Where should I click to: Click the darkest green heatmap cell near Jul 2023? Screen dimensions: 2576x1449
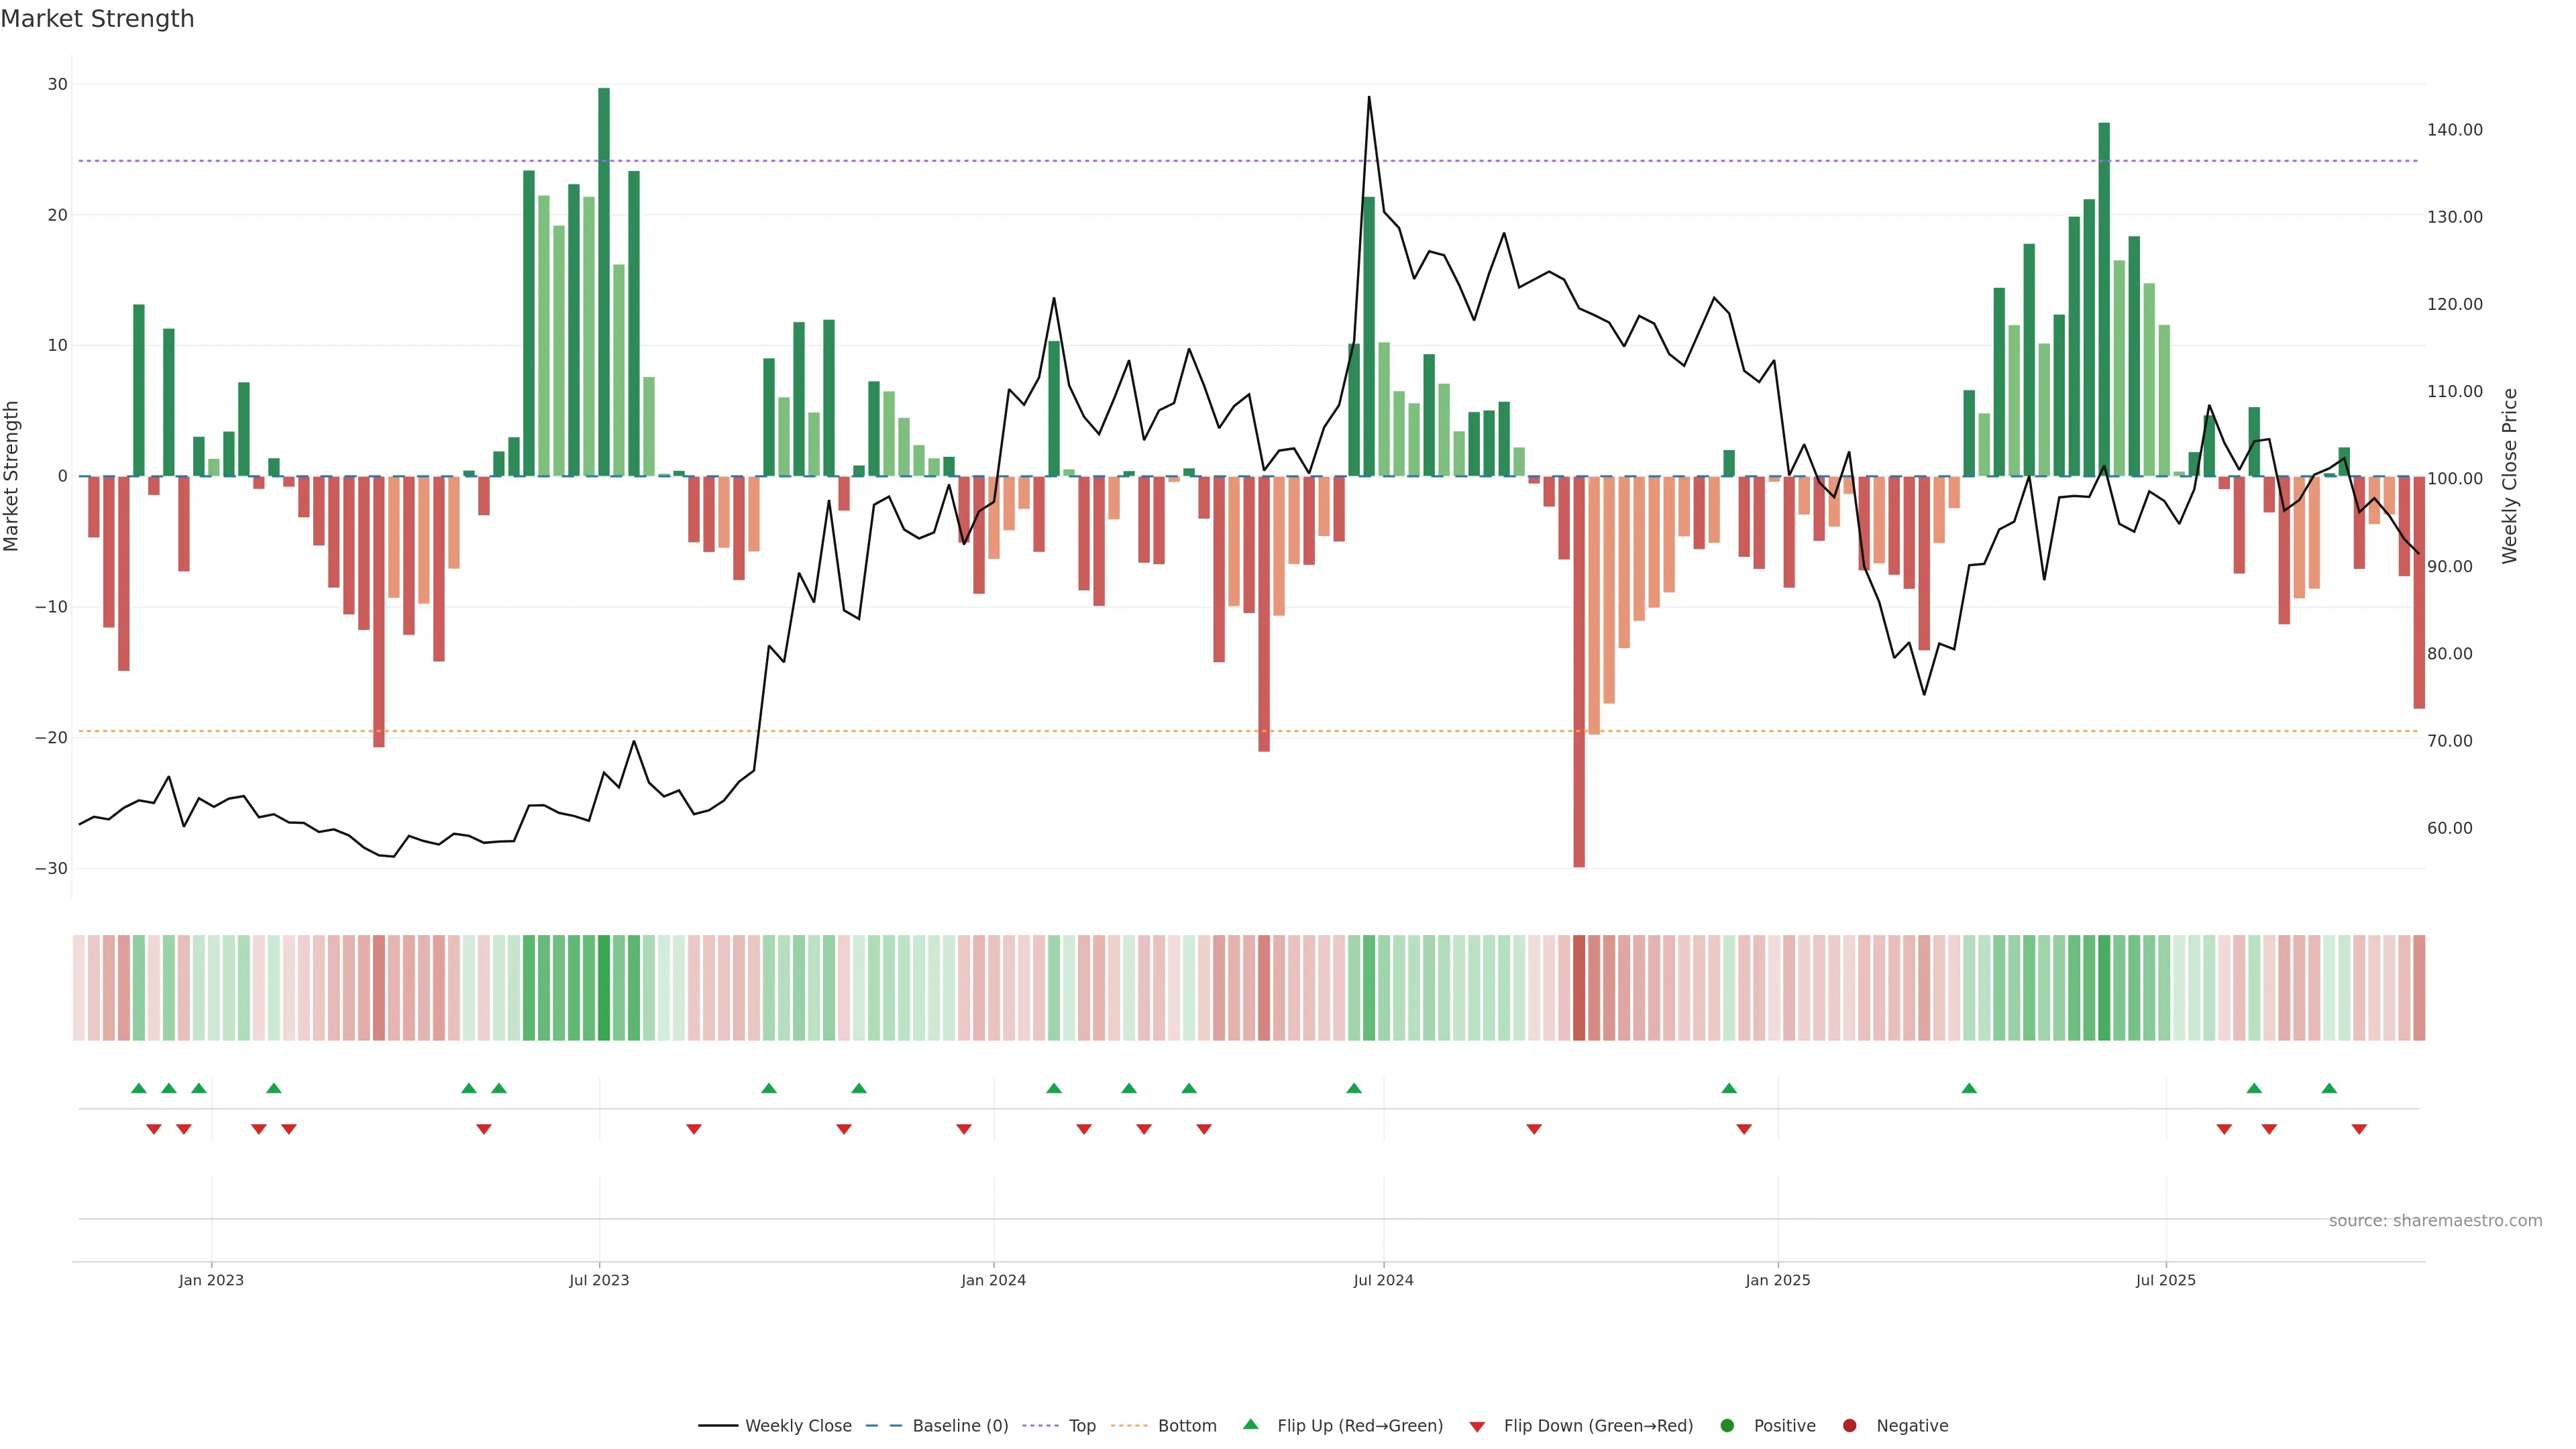point(604,987)
